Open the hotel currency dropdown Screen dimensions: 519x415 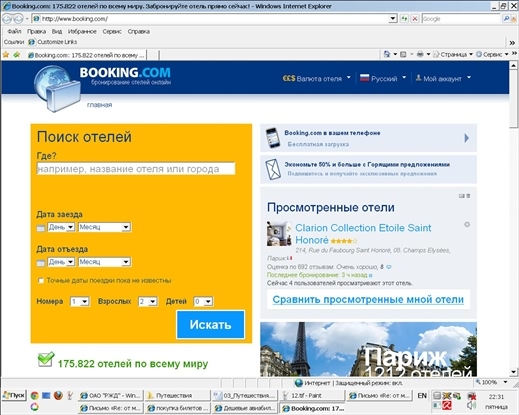316,79
